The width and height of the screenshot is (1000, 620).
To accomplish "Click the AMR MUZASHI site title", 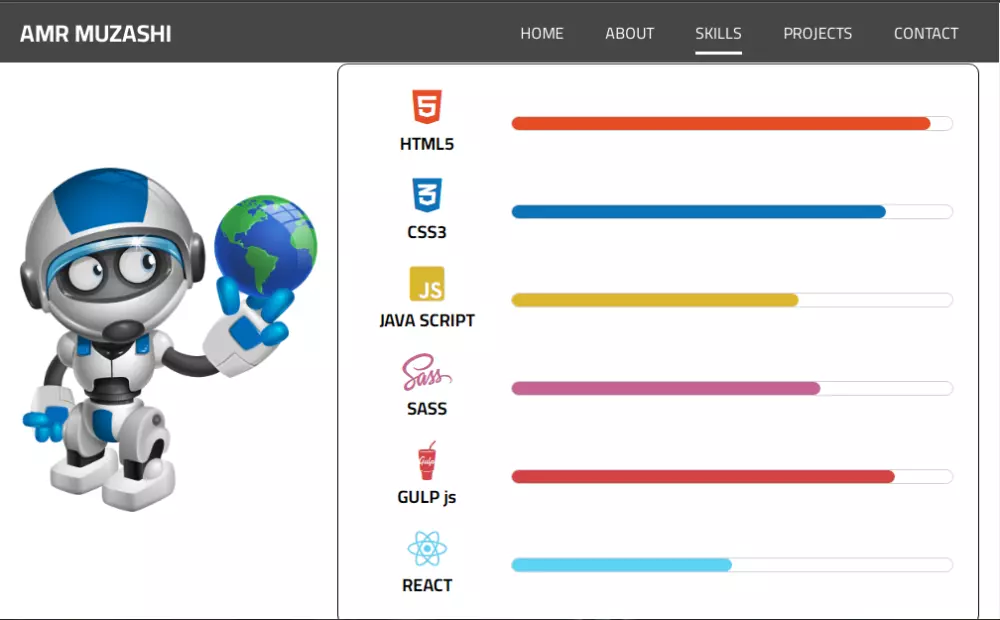I will click(x=96, y=34).
